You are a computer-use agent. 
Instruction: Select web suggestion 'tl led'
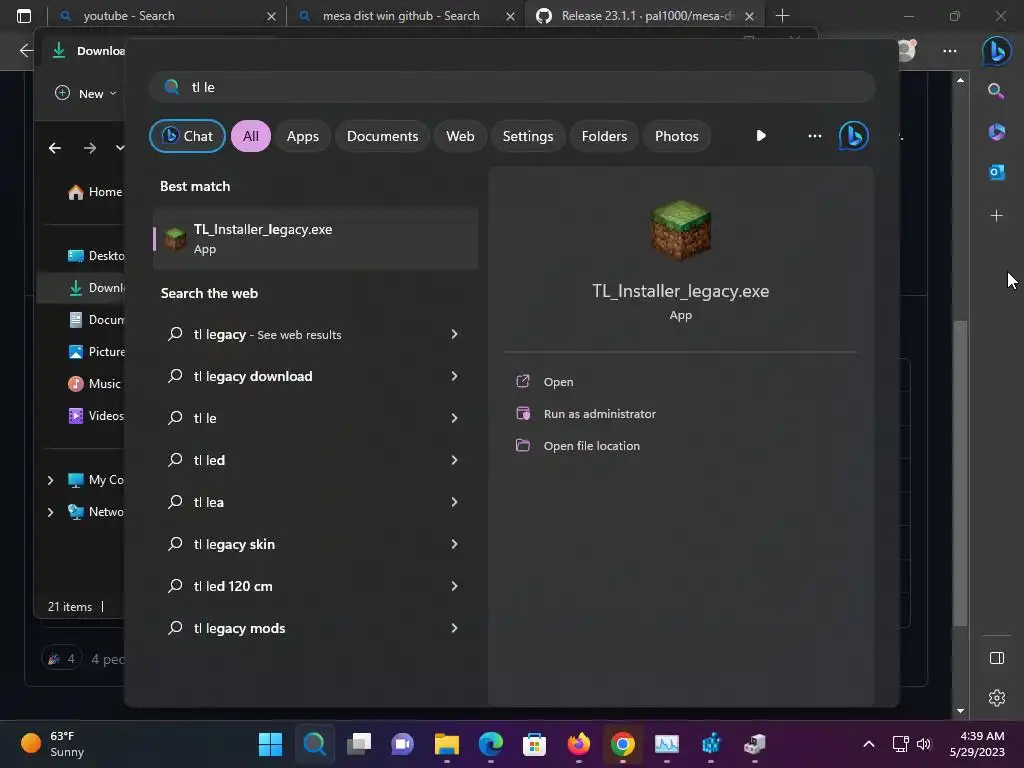[315, 460]
